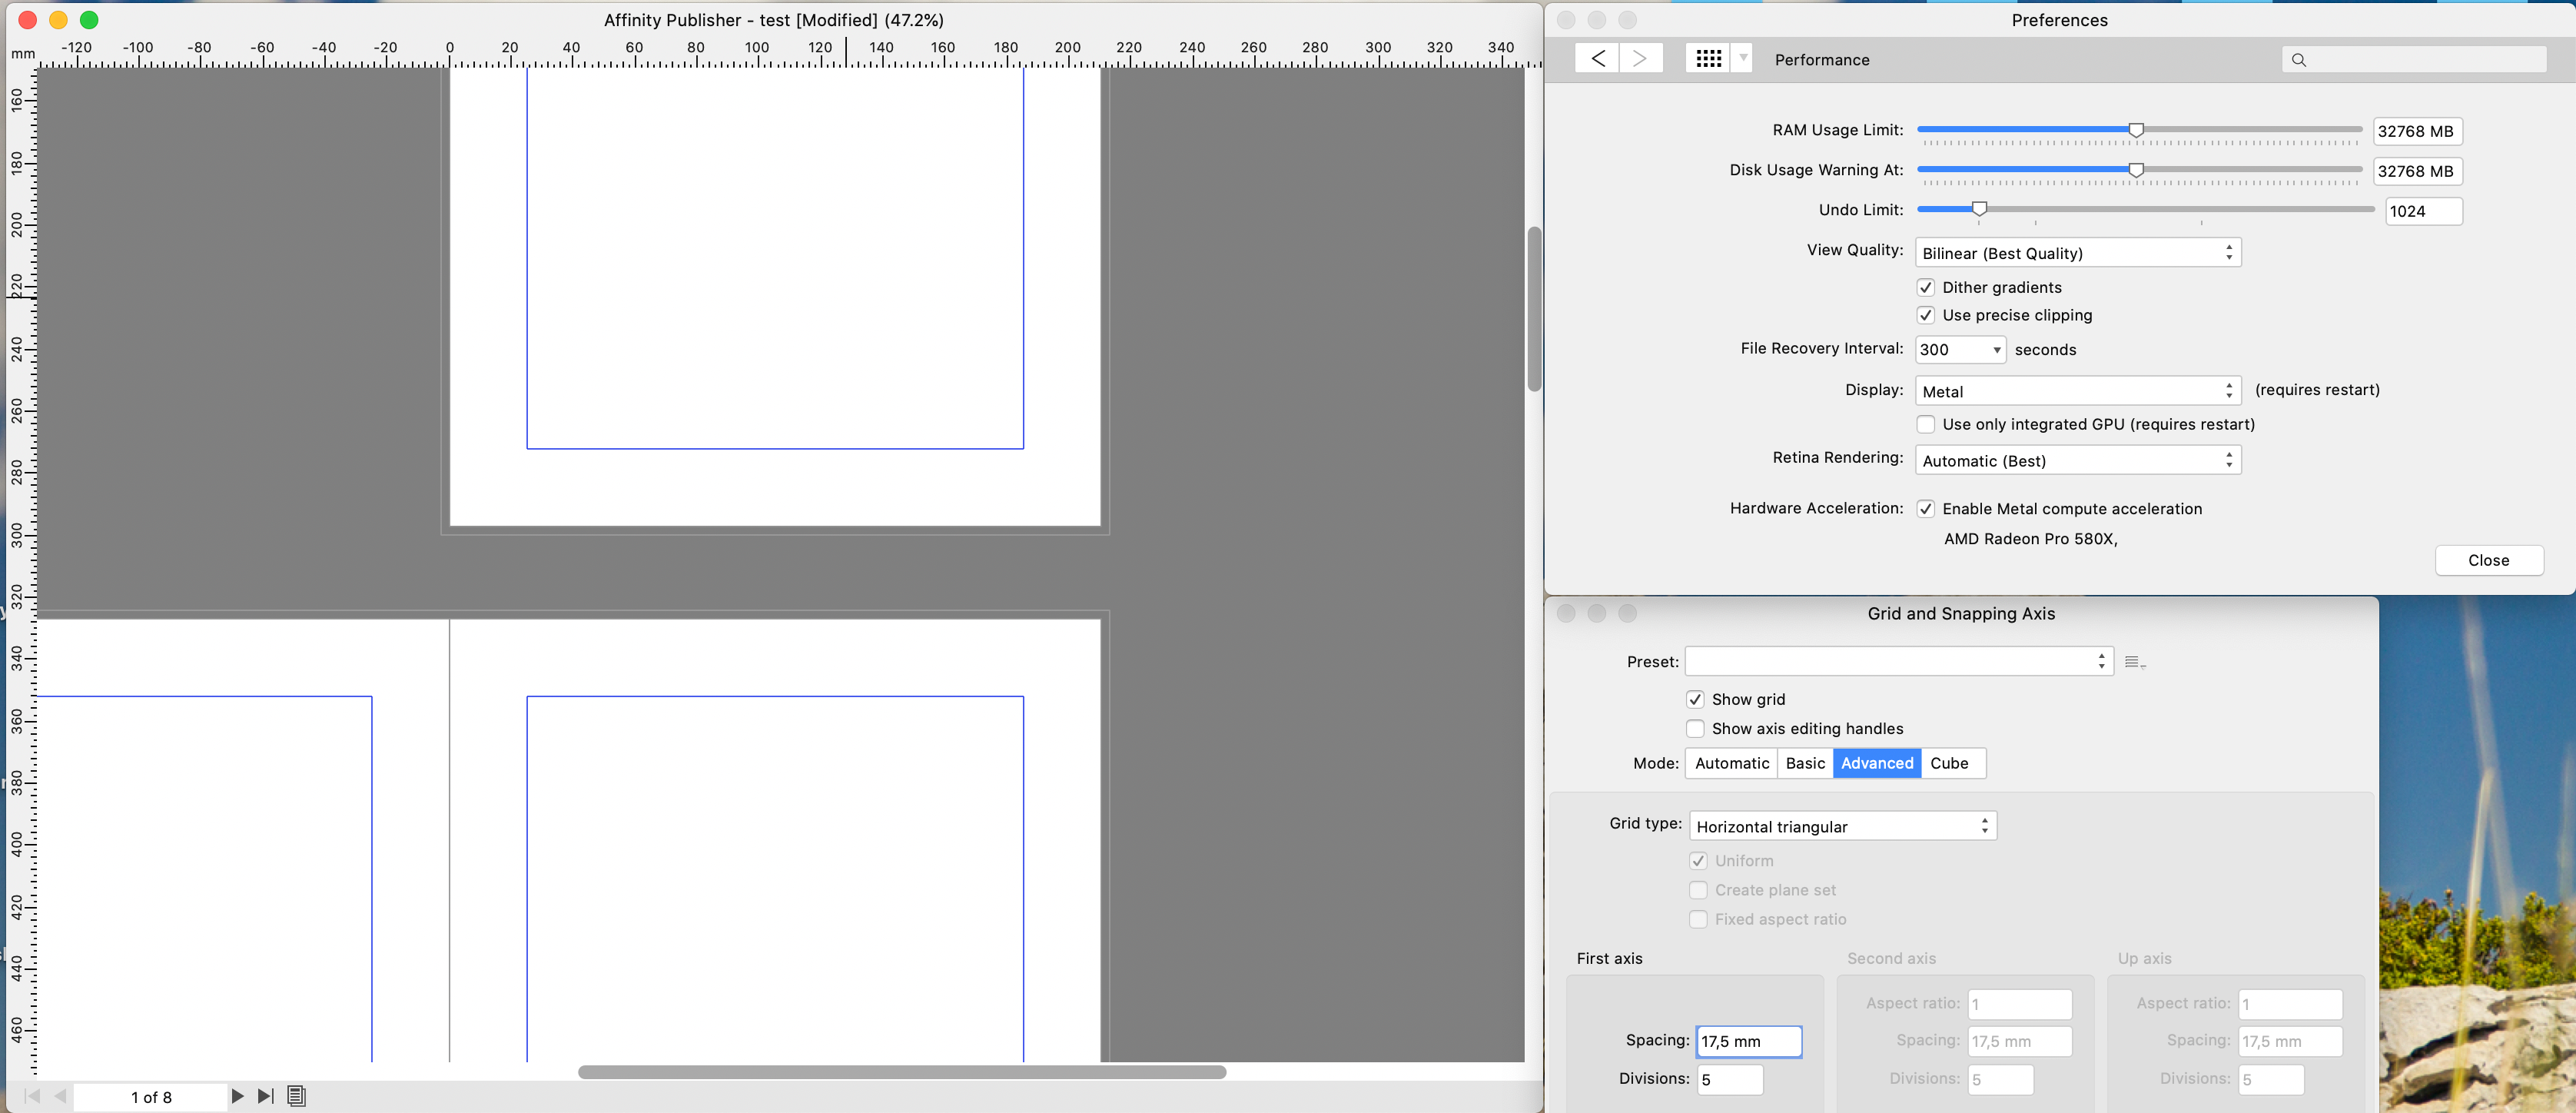
Task: Open the Grid type dropdown
Action: point(1842,825)
